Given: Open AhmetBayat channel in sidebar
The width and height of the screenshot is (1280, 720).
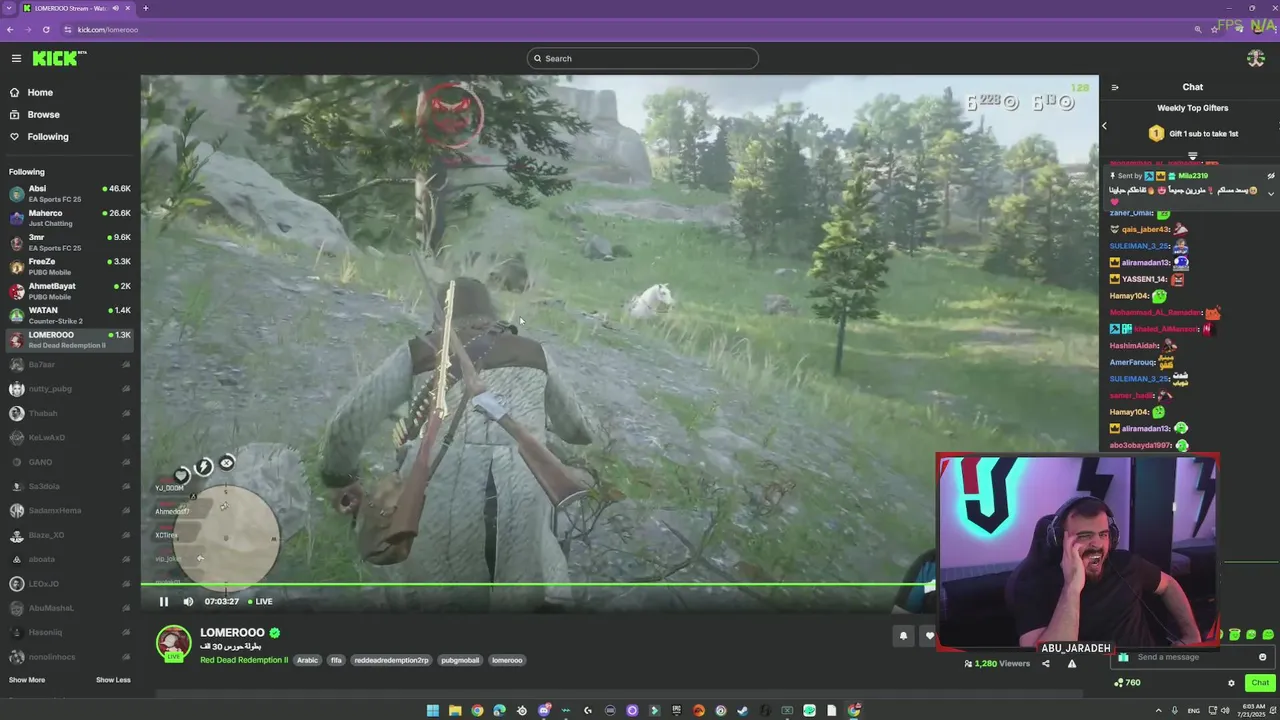Looking at the screenshot, I should [70, 291].
